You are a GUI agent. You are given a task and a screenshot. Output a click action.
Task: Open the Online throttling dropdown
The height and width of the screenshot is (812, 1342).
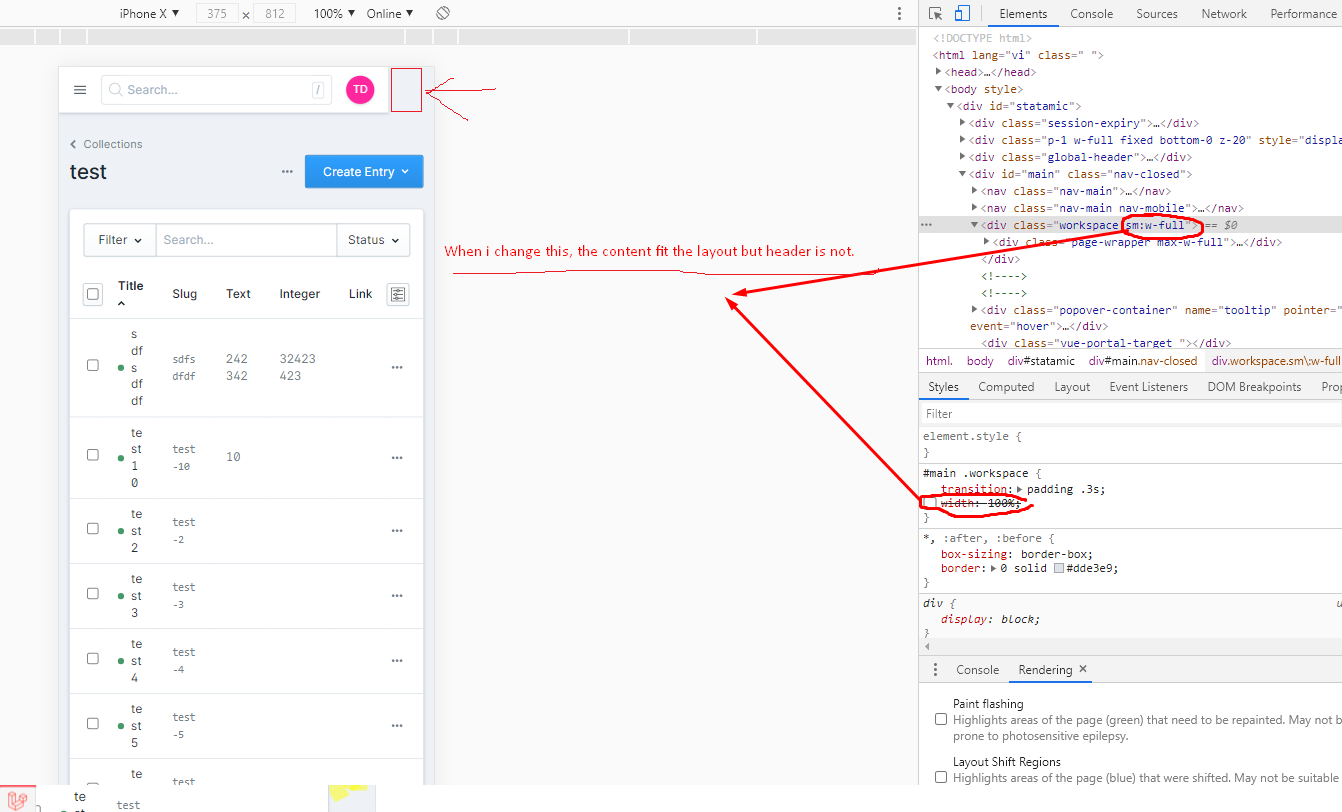390,14
